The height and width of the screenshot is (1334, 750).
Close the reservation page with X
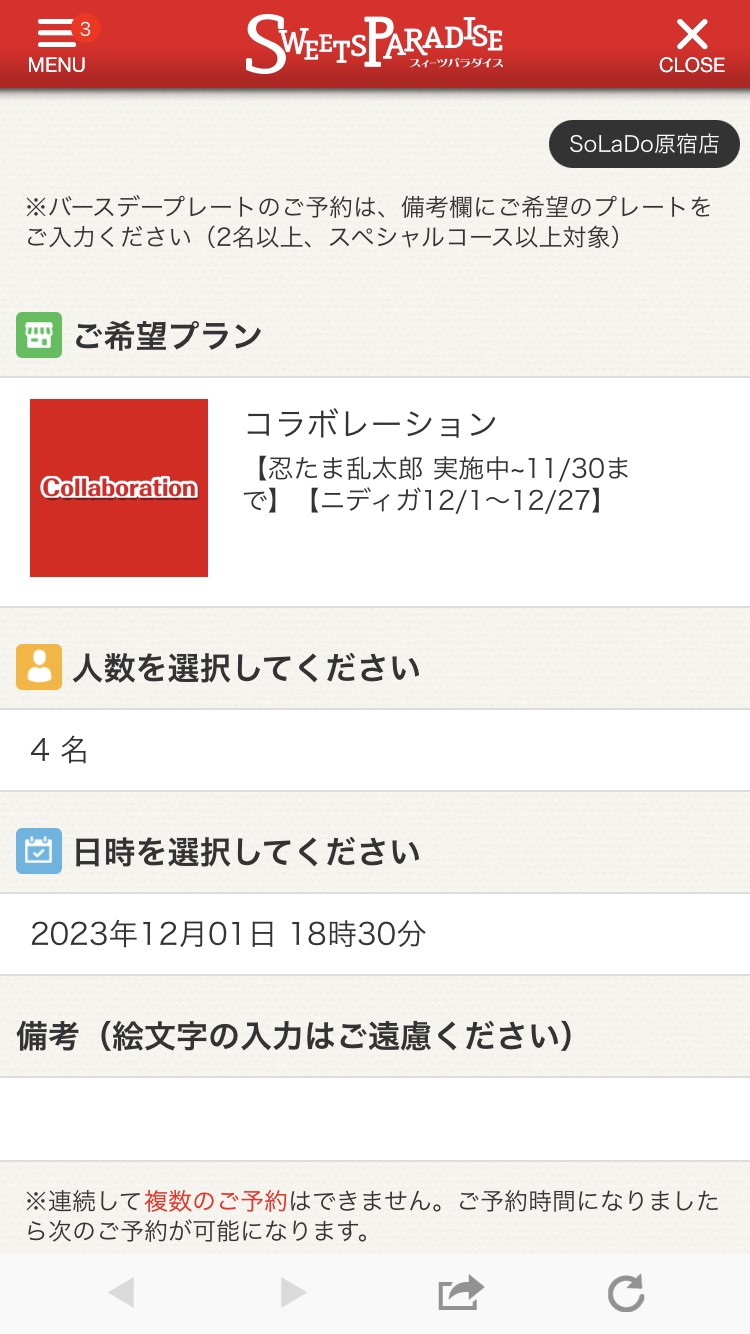point(691,45)
